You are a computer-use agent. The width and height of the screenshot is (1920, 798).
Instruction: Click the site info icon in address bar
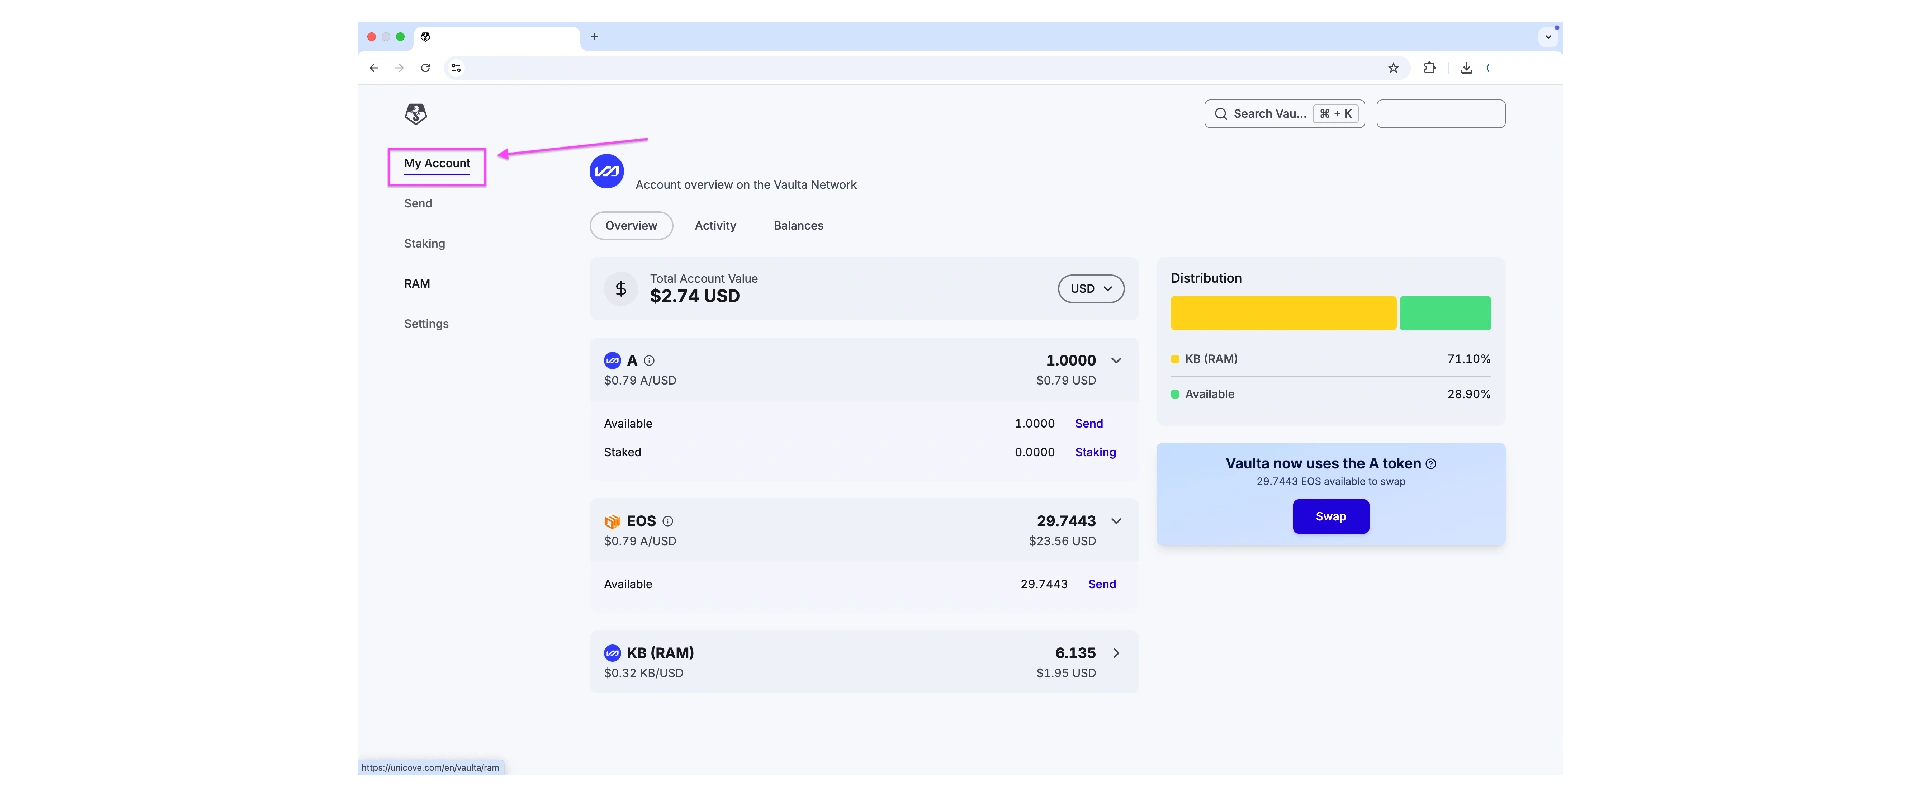tap(456, 68)
